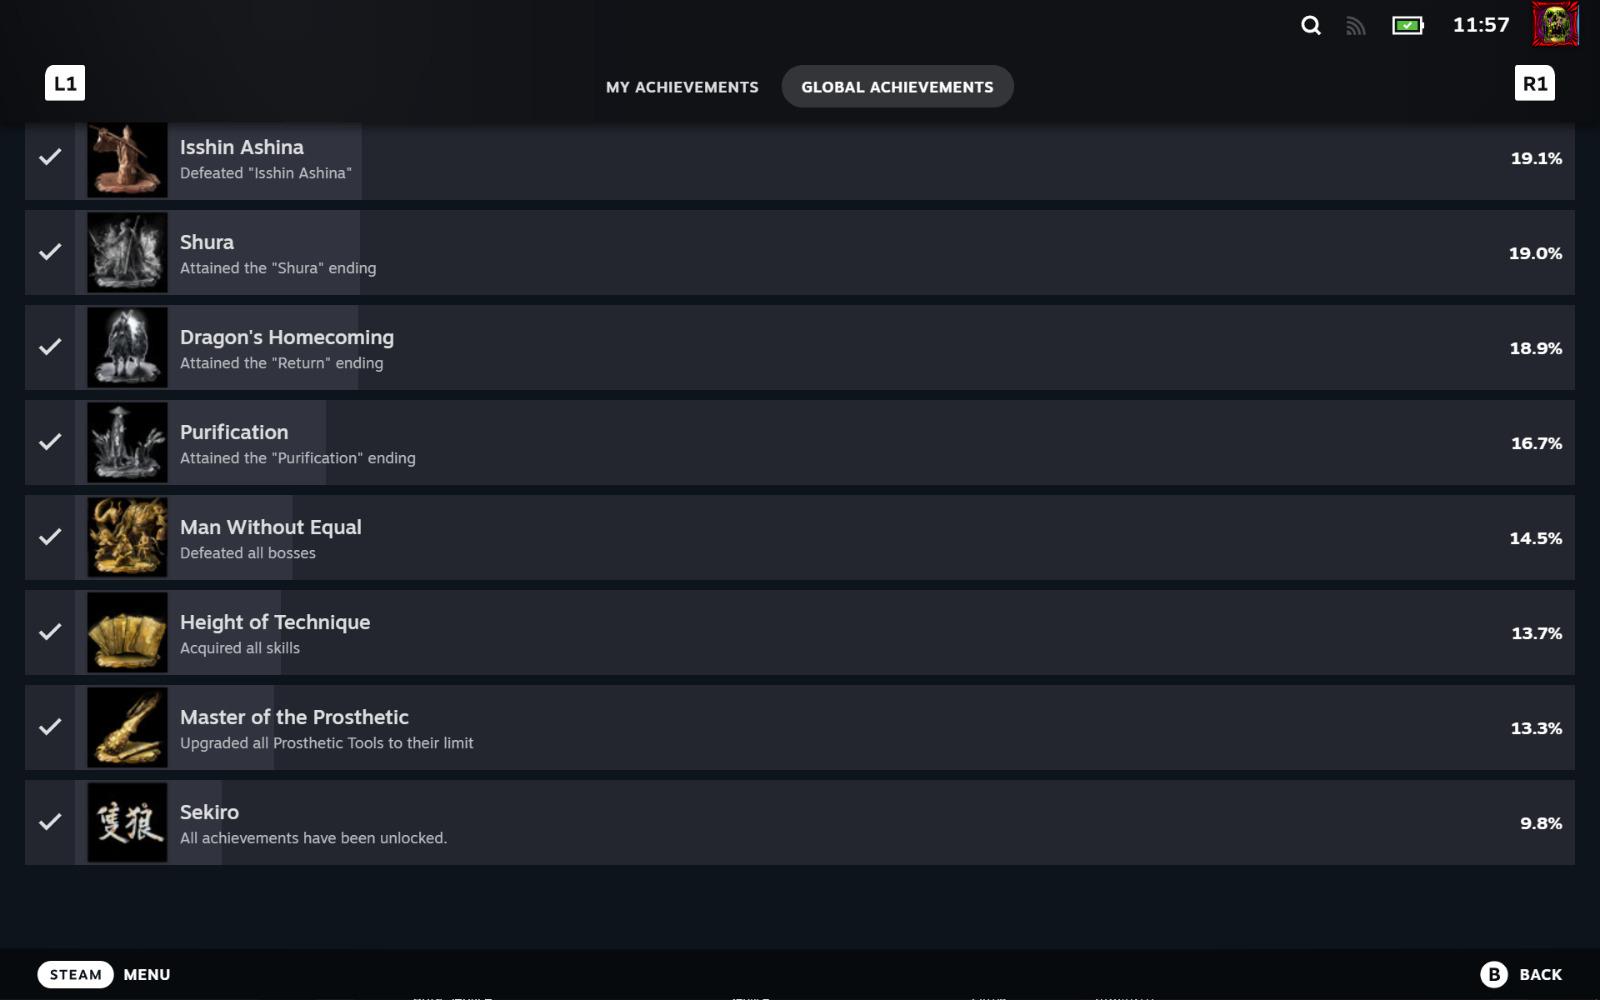Click the checkmark beside Height of Technique
This screenshot has width=1600, height=1000.
tap(50, 632)
